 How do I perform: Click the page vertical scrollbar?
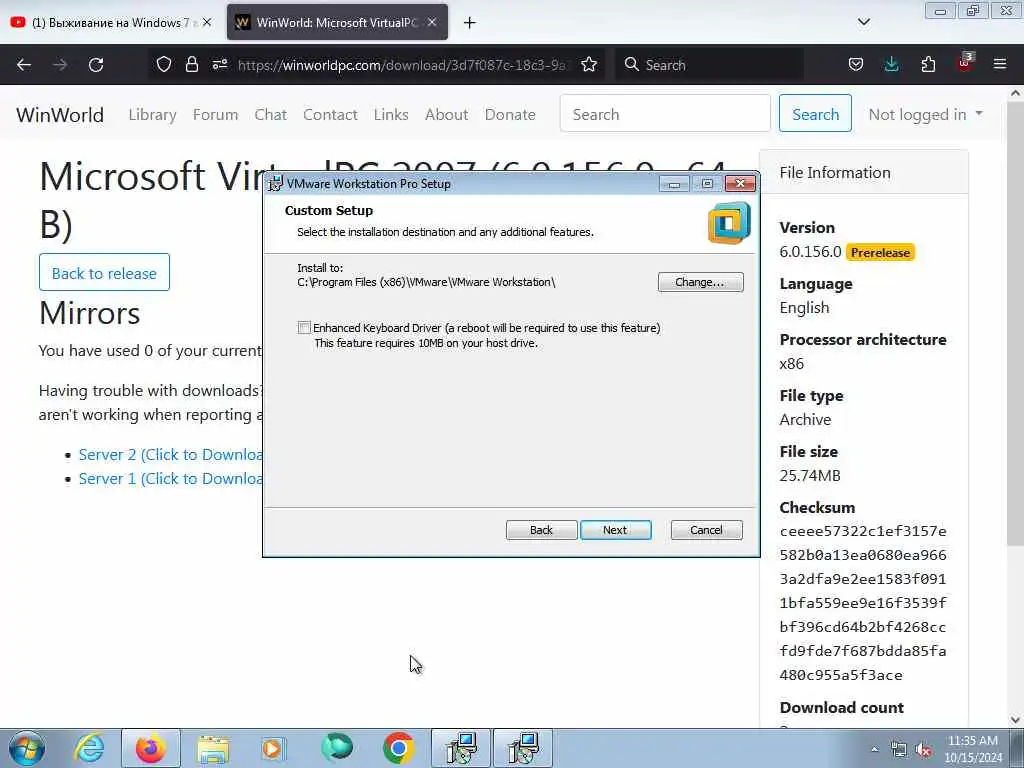pos(1016,324)
